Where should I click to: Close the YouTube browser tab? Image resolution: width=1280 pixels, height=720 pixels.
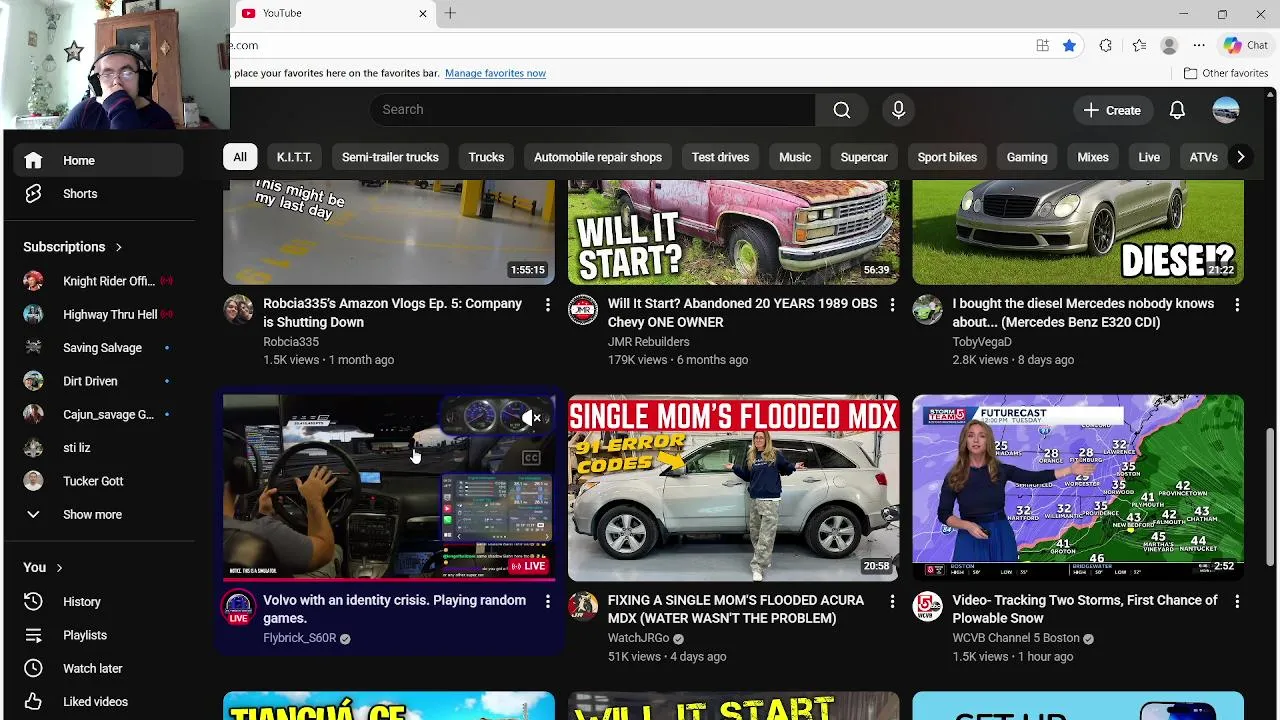(x=422, y=13)
